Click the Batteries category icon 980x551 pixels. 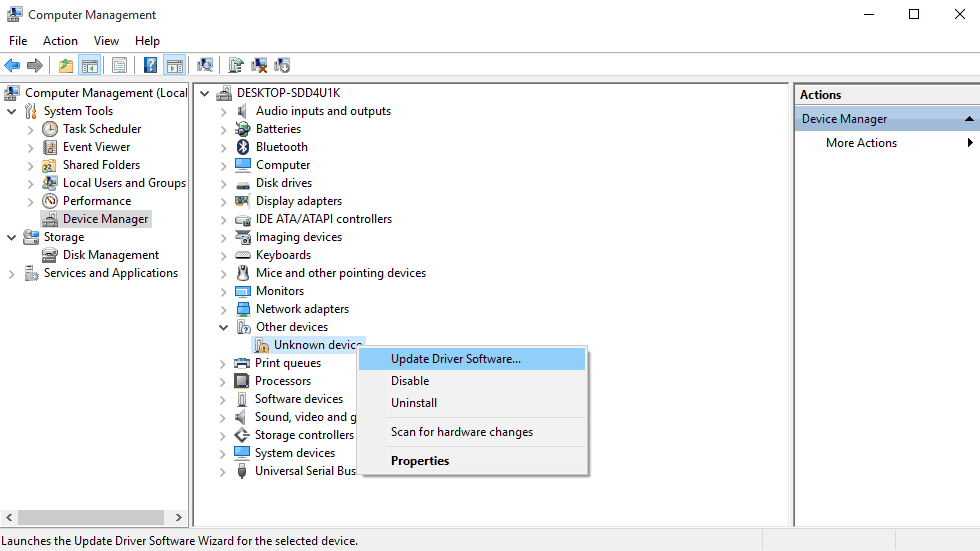pos(242,129)
